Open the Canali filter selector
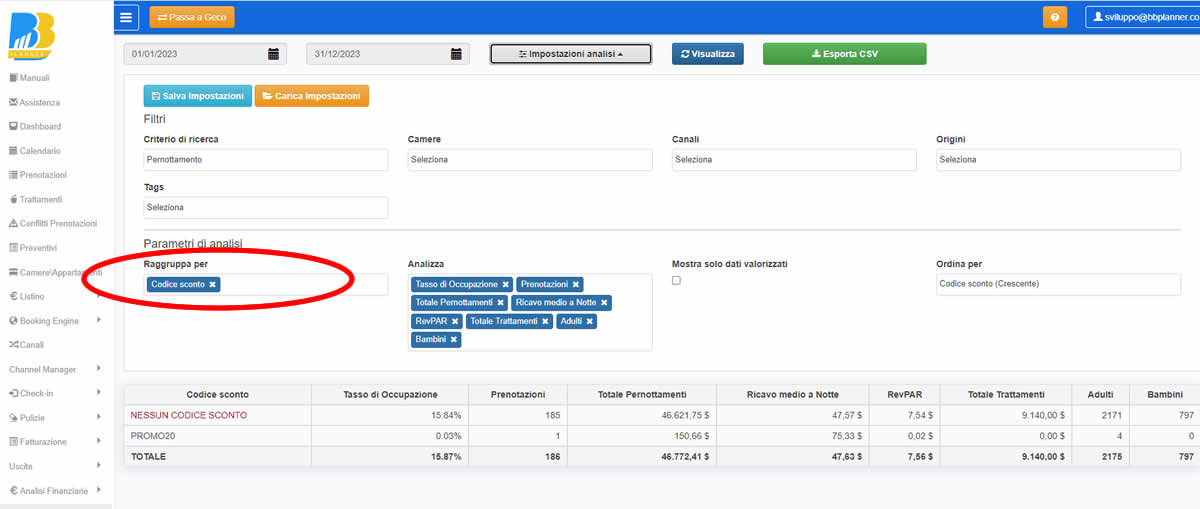The image size is (1200, 509). 793,160
